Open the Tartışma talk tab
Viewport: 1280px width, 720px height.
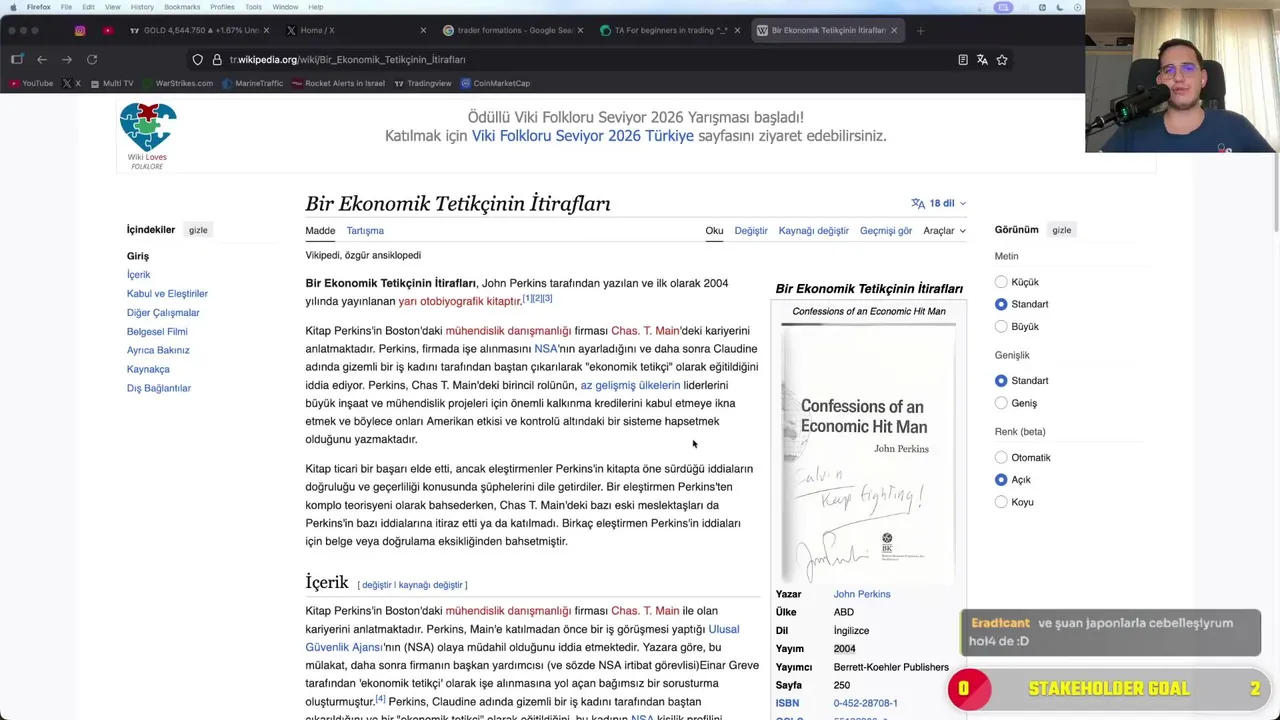click(x=365, y=231)
